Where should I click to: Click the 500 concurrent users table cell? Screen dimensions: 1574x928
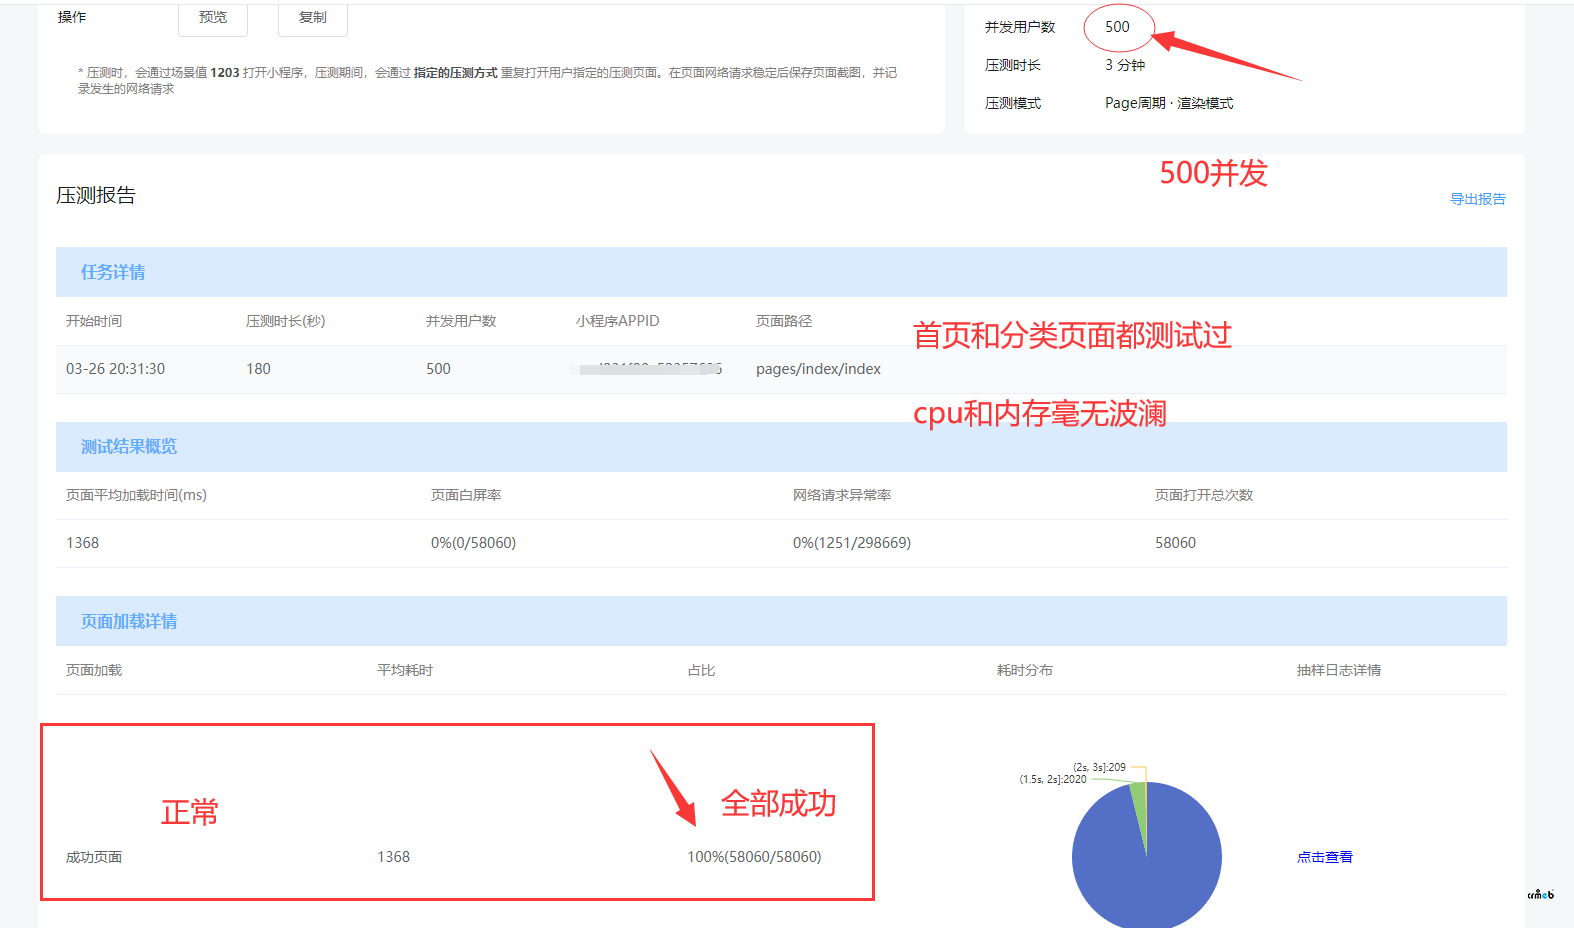pyautogui.click(x=438, y=369)
